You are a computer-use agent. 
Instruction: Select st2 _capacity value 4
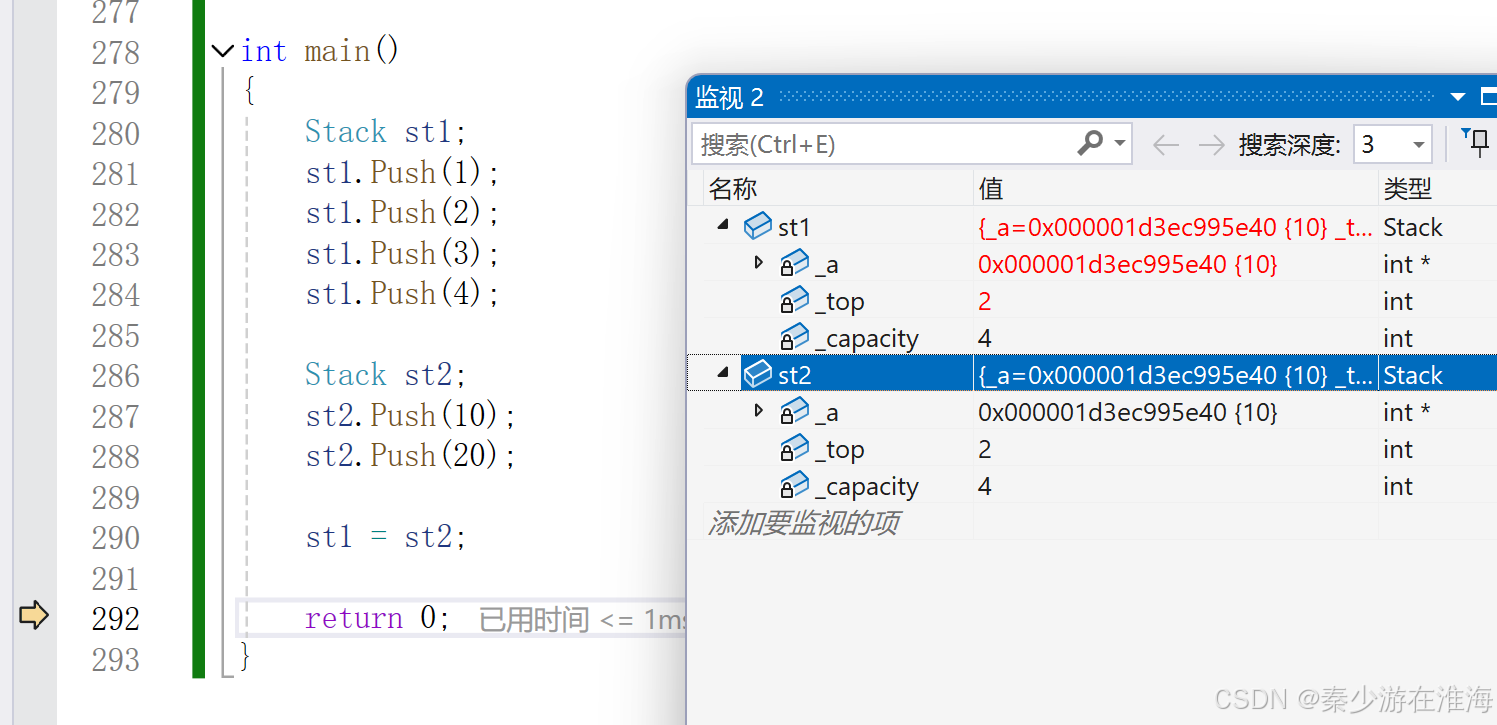coord(985,486)
